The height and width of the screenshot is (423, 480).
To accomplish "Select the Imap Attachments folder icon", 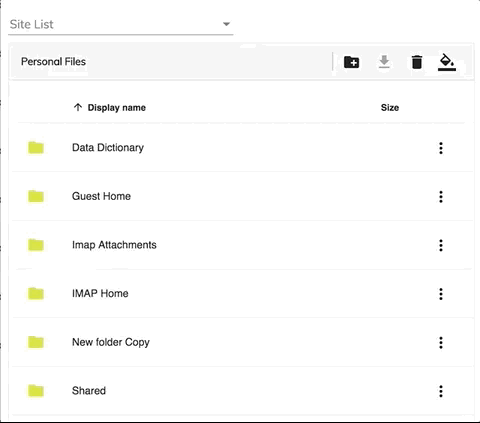I will tap(36, 245).
